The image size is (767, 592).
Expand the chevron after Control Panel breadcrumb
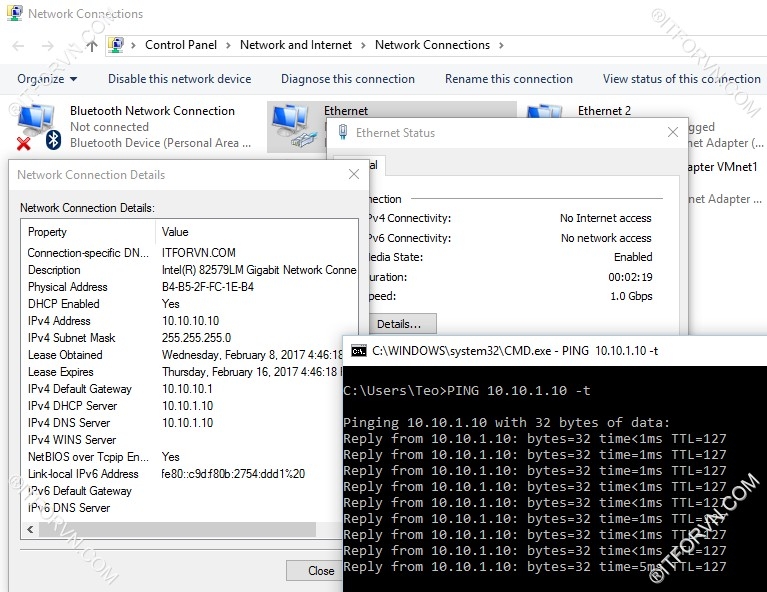pyautogui.click(x=227, y=45)
